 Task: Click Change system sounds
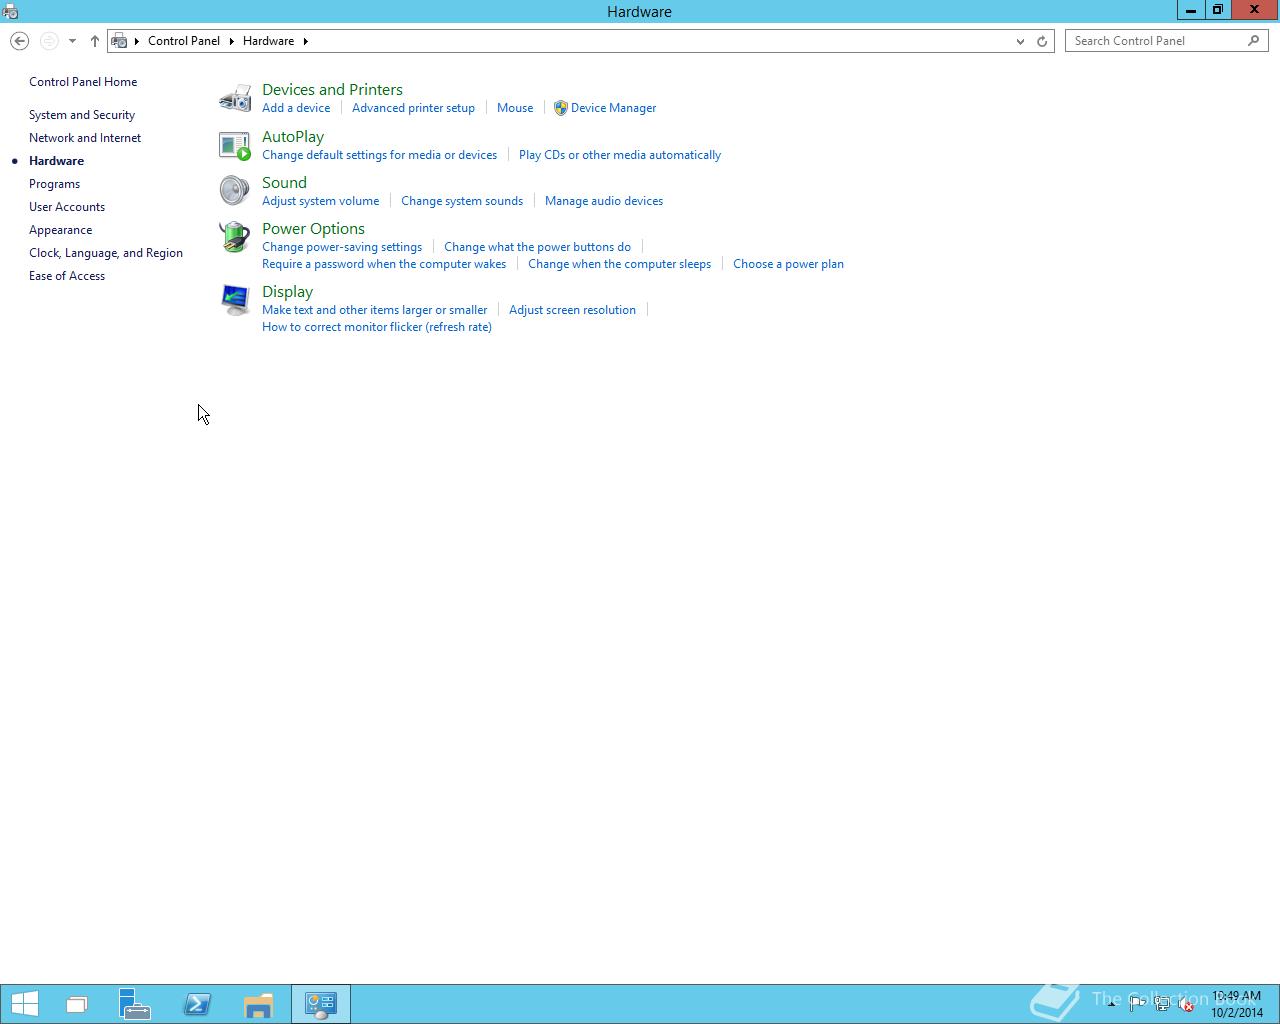pyautogui.click(x=462, y=201)
